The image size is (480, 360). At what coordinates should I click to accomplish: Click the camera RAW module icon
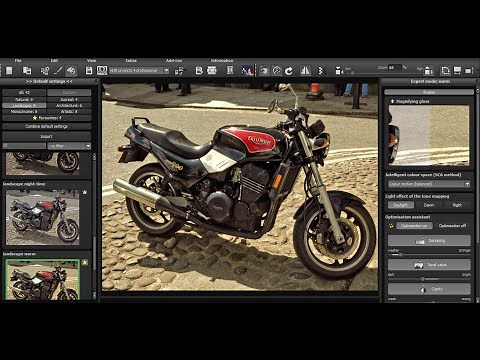(x=102, y=70)
